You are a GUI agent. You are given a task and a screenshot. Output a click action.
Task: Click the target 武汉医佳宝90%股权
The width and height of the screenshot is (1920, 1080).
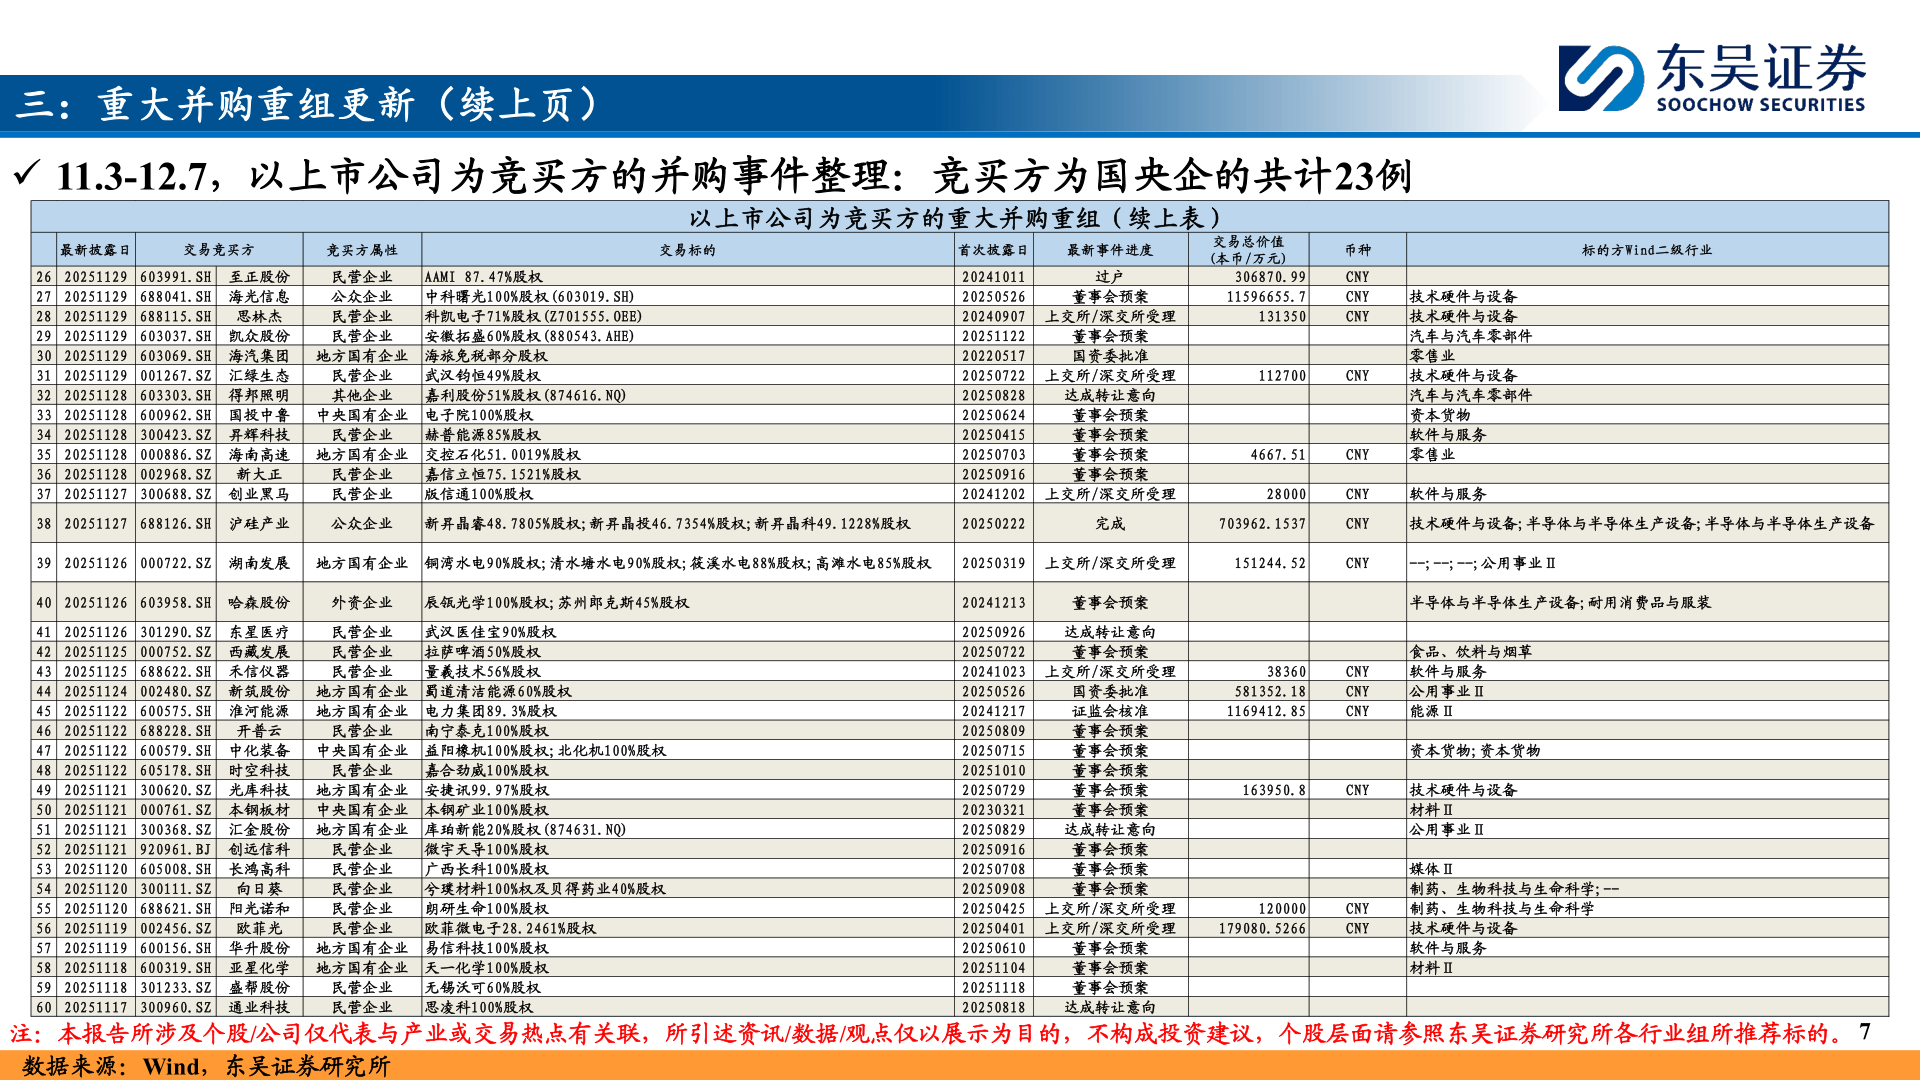490,632
